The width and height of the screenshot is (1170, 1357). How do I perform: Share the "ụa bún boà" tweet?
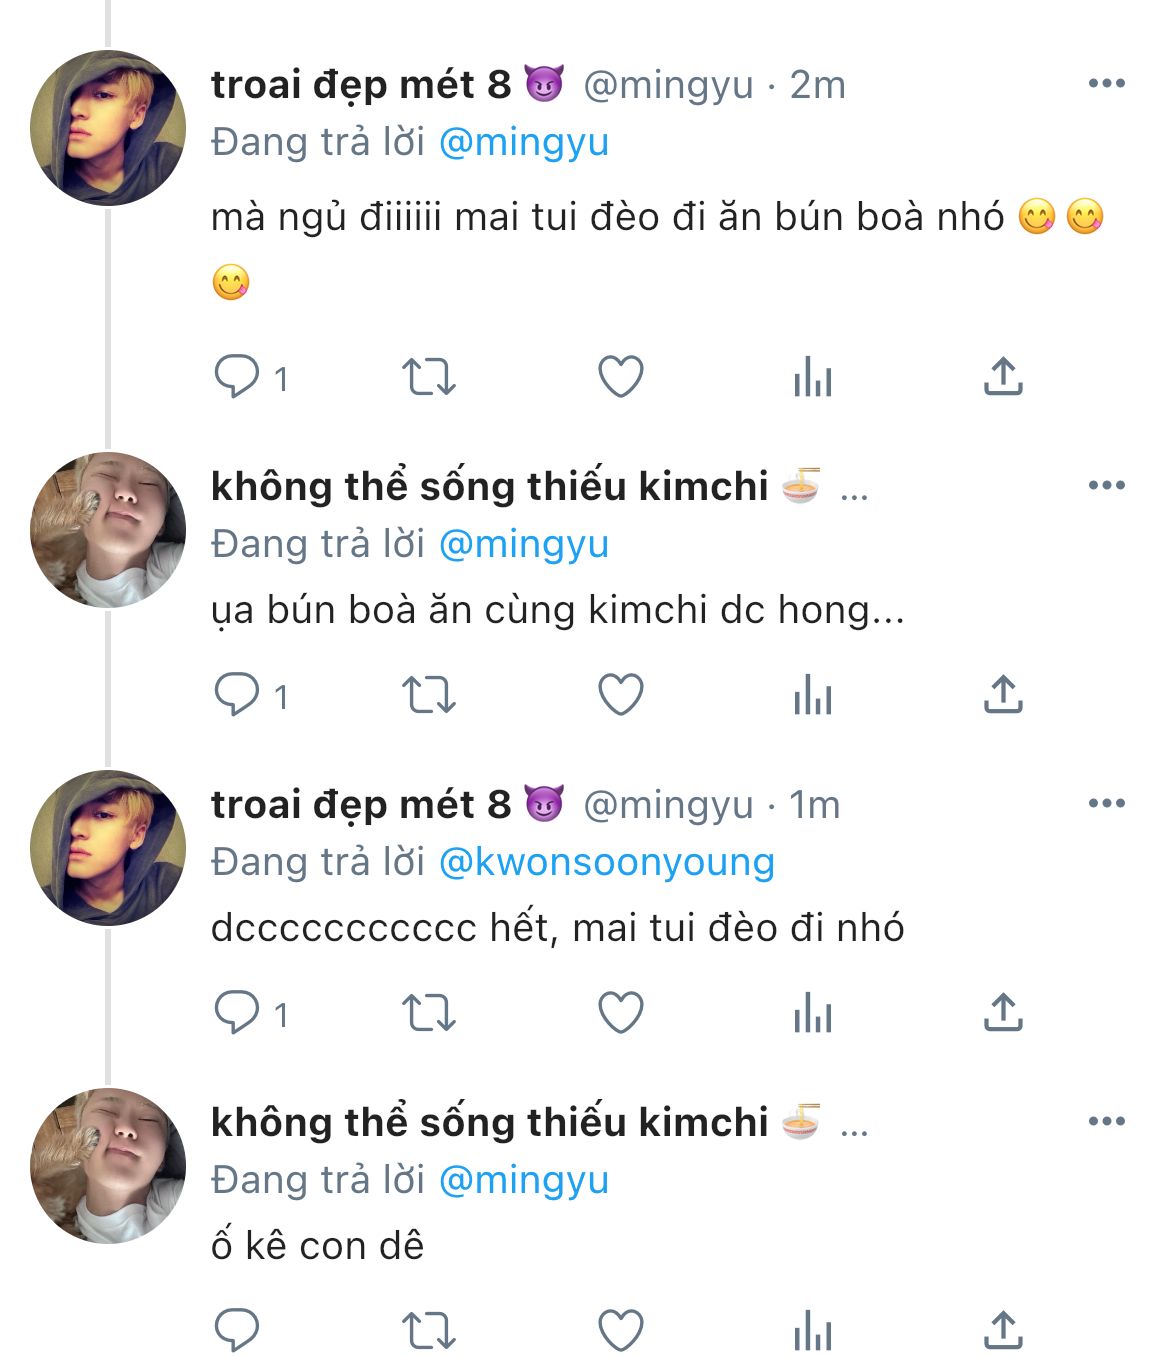[1003, 695]
